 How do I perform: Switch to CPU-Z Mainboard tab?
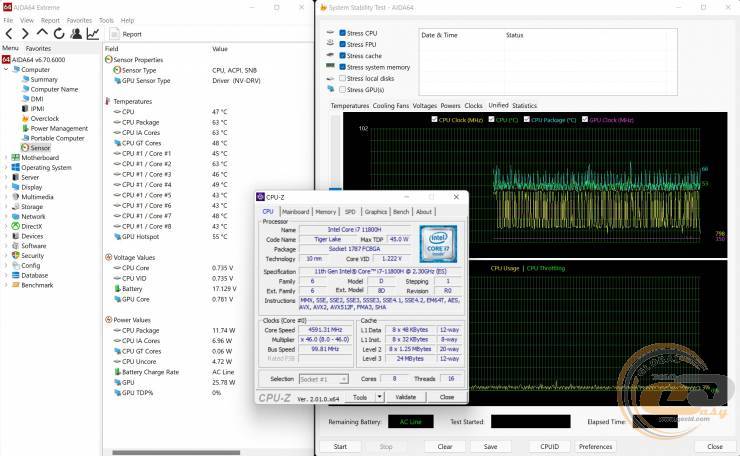pos(295,212)
